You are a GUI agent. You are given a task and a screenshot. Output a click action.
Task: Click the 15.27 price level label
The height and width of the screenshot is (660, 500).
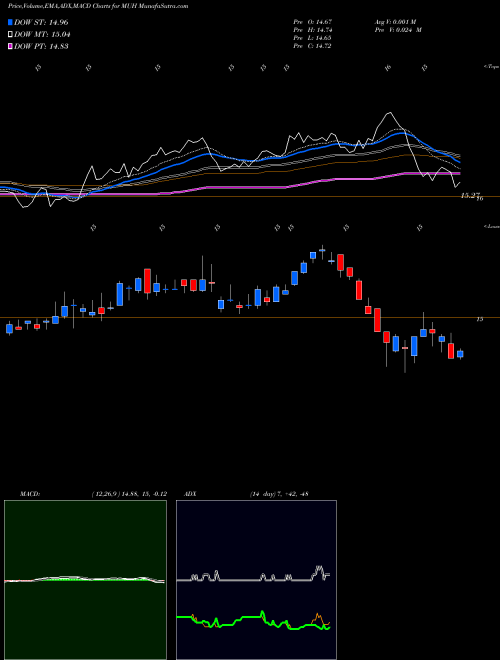pos(471,195)
